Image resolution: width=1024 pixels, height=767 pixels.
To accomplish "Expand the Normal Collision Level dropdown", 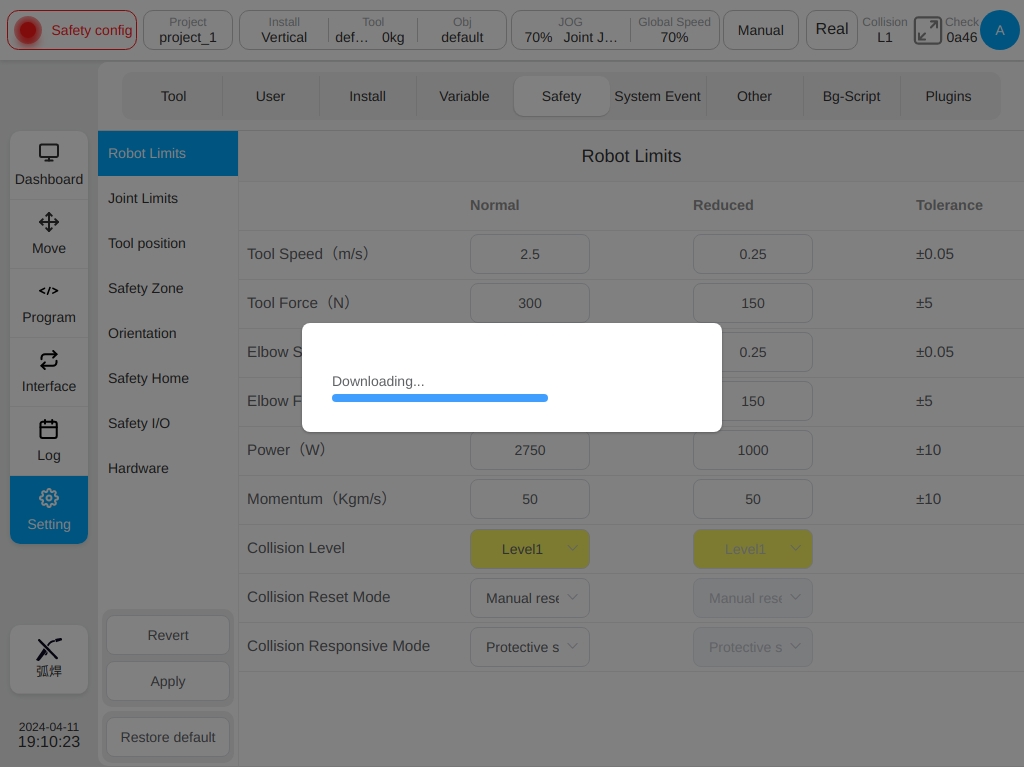I will click(x=530, y=549).
